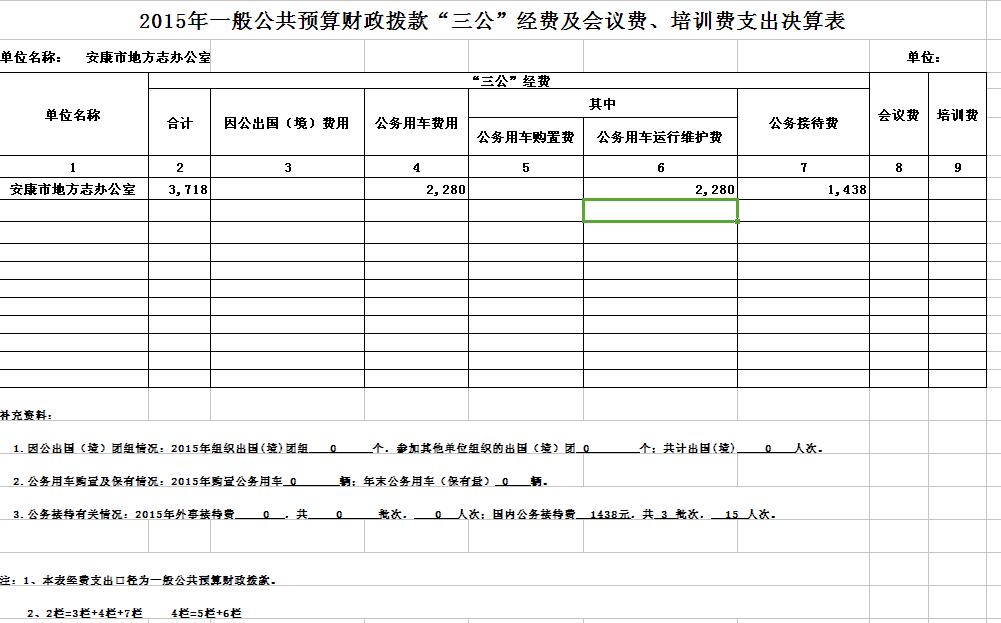Click the '公务接待费' header cell
Image resolution: width=1001 pixels, height=623 pixels.
point(804,123)
